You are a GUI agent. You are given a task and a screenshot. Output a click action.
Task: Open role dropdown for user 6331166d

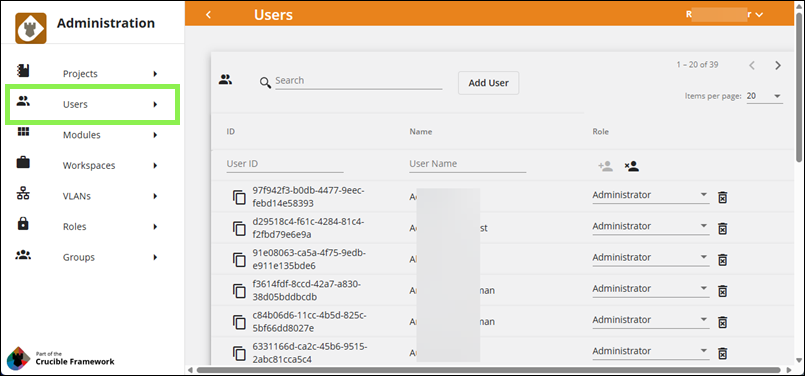[650, 351]
